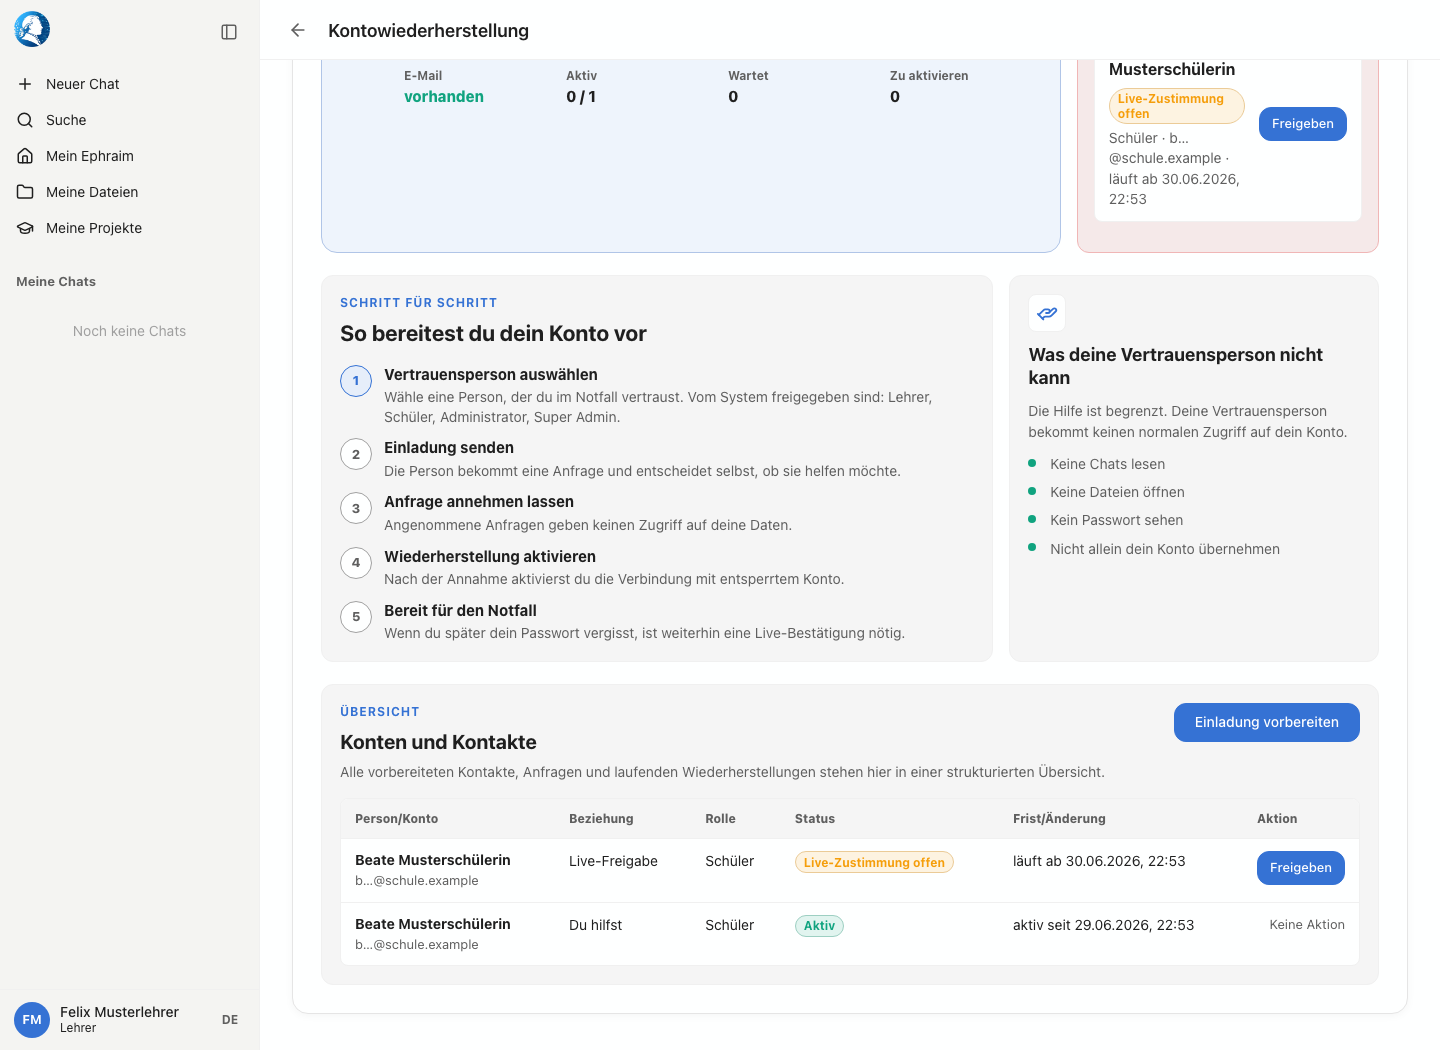Image resolution: width=1440 pixels, height=1050 pixels.
Task: Click Freigeben in top right card
Action: point(1302,124)
